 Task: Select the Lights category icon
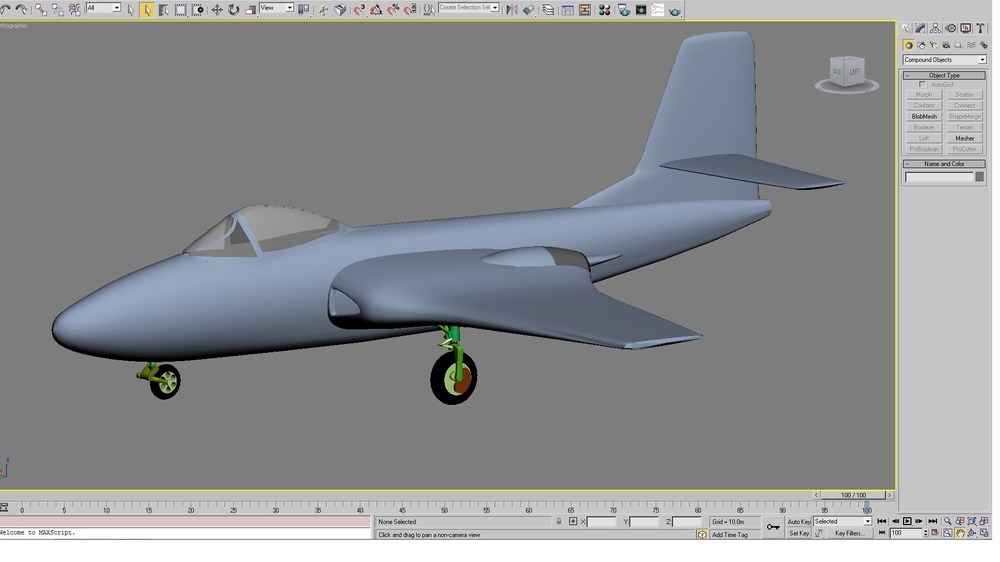coord(934,45)
